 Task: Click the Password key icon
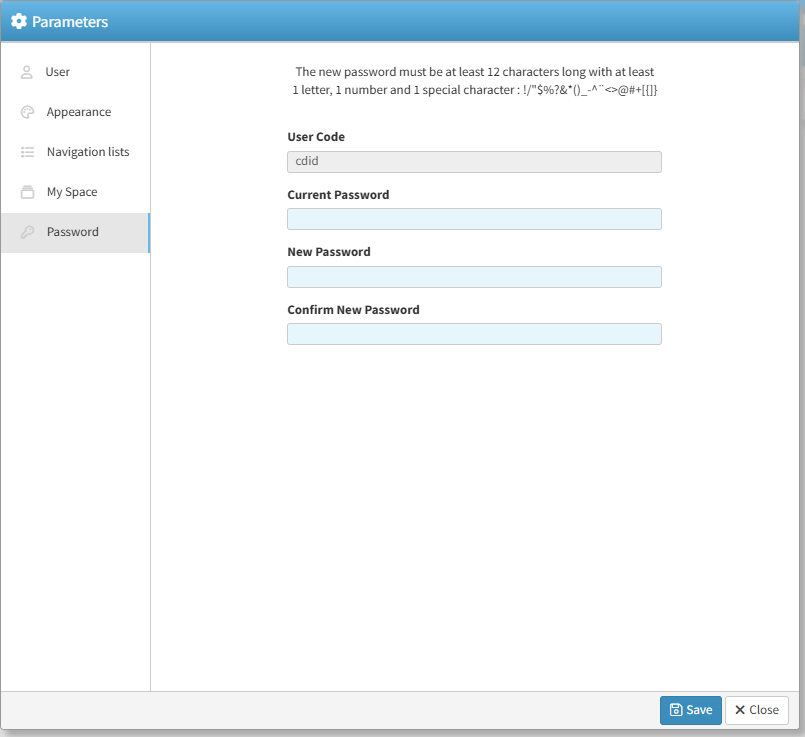[x=27, y=232]
